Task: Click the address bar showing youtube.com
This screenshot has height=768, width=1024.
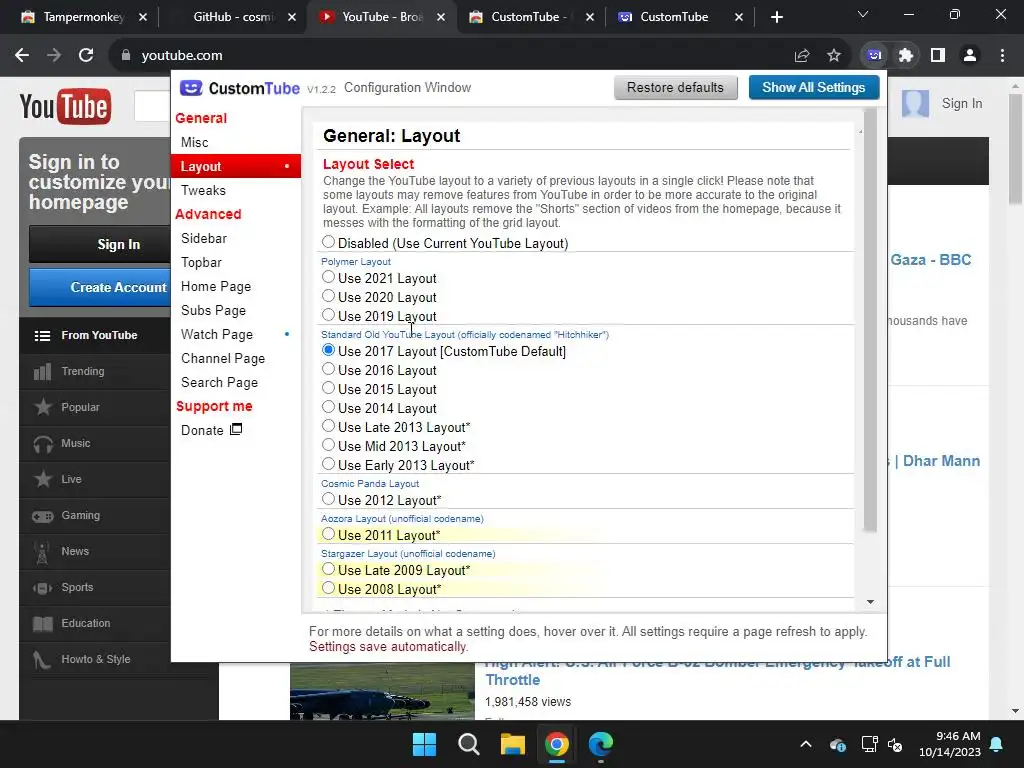Action: pos(451,56)
